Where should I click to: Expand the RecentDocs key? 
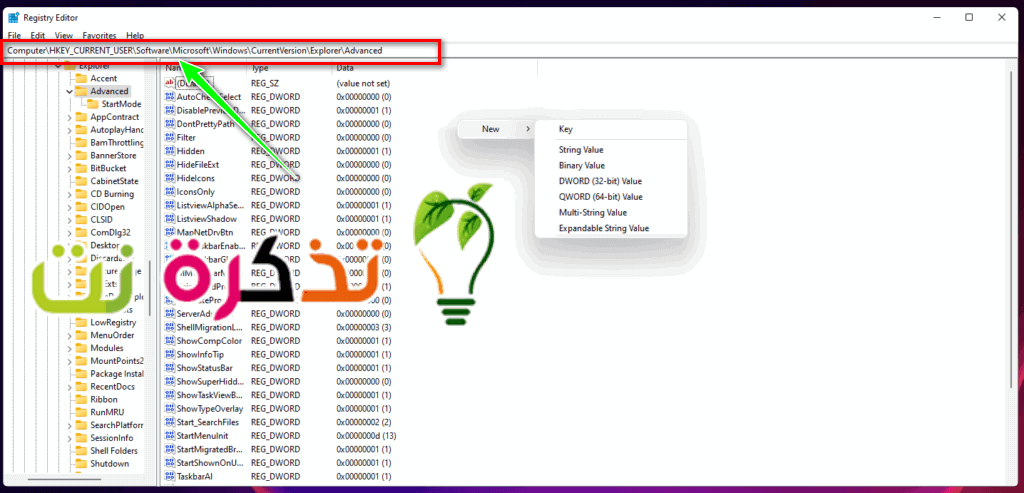[x=69, y=387]
